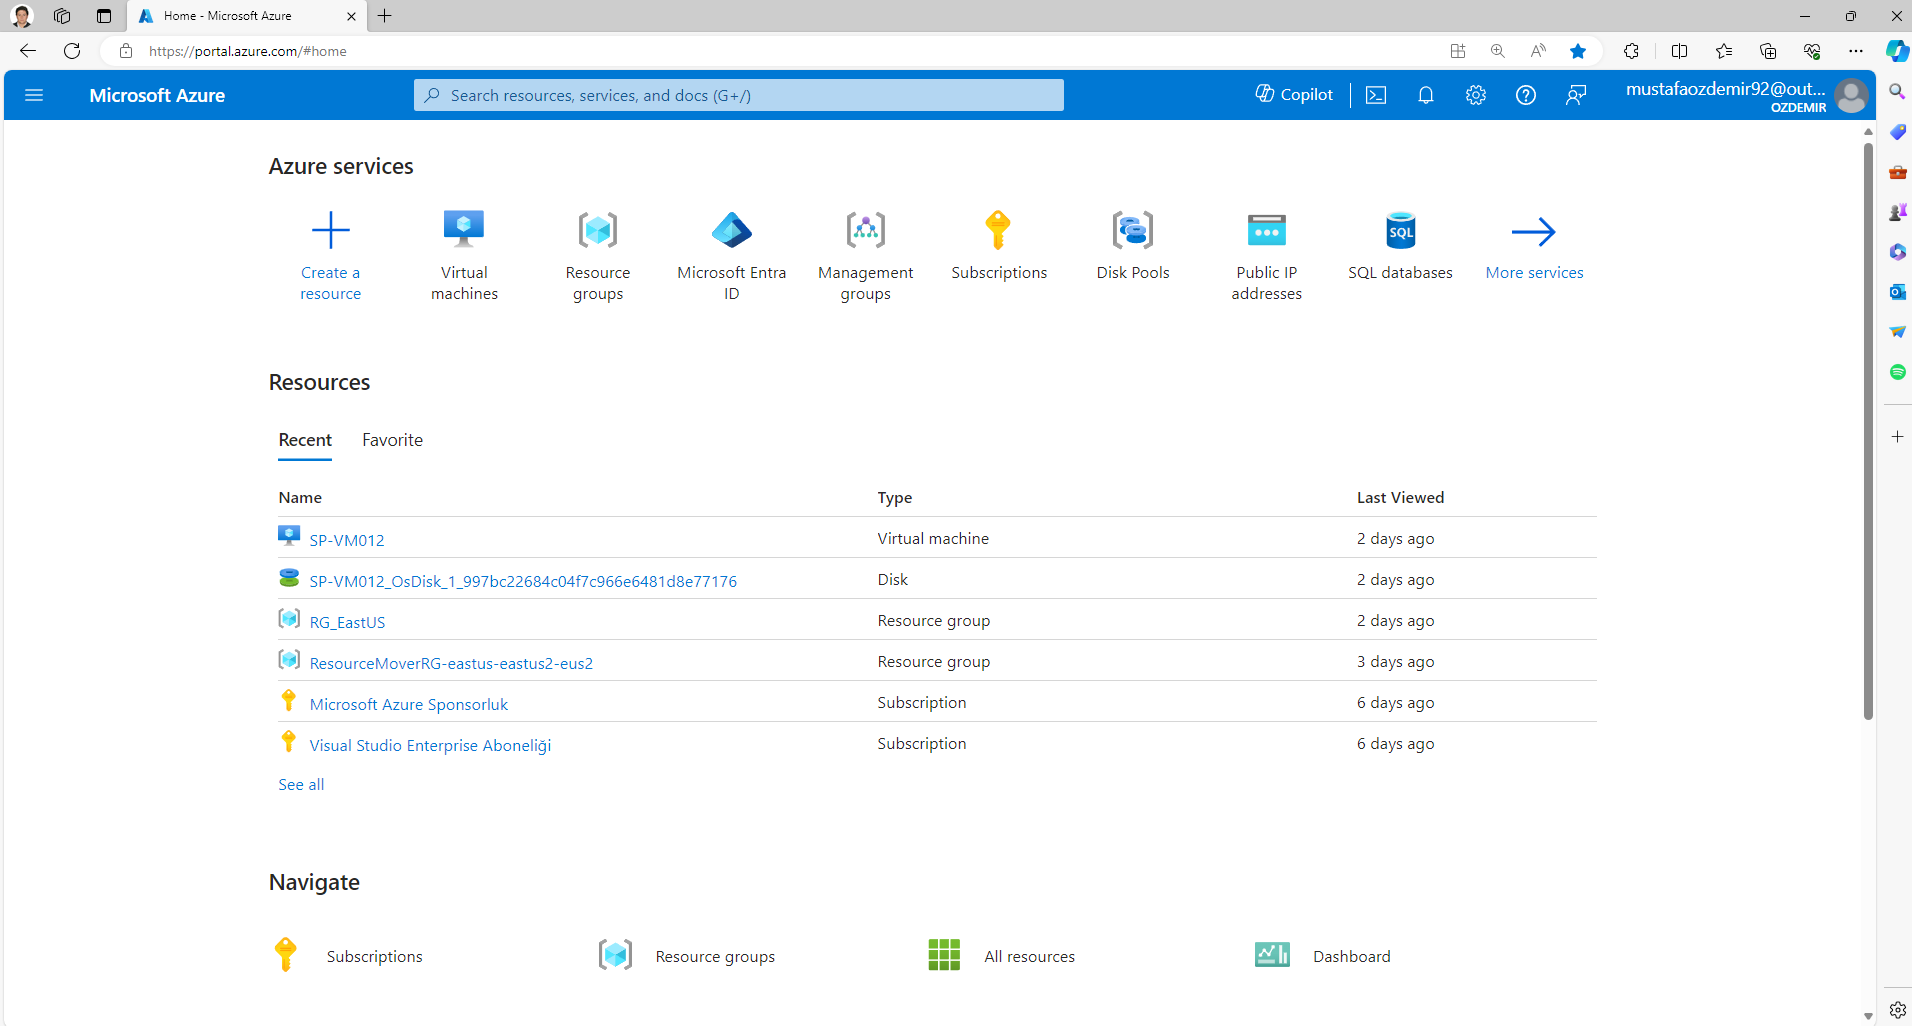The height and width of the screenshot is (1026, 1912).
Task: Click the user account avatar
Action: tap(1852, 96)
